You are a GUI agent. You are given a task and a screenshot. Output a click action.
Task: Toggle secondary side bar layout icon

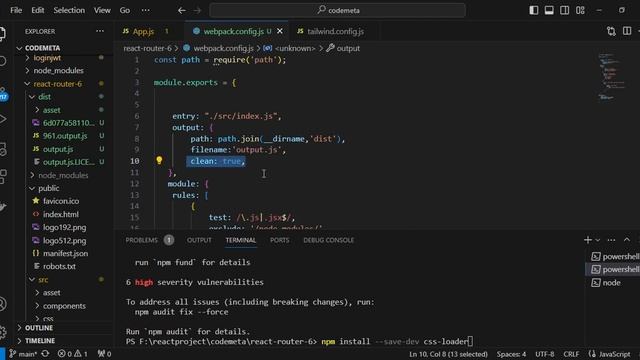tap(564, 10)
